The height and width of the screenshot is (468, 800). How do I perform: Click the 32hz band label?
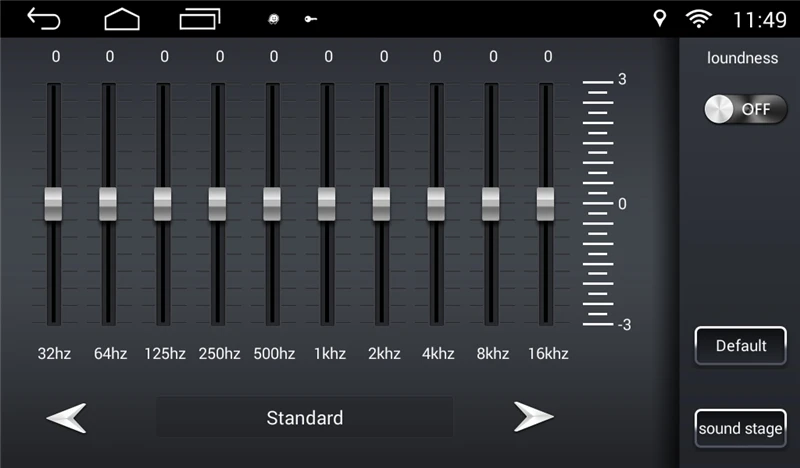point(54,353)
